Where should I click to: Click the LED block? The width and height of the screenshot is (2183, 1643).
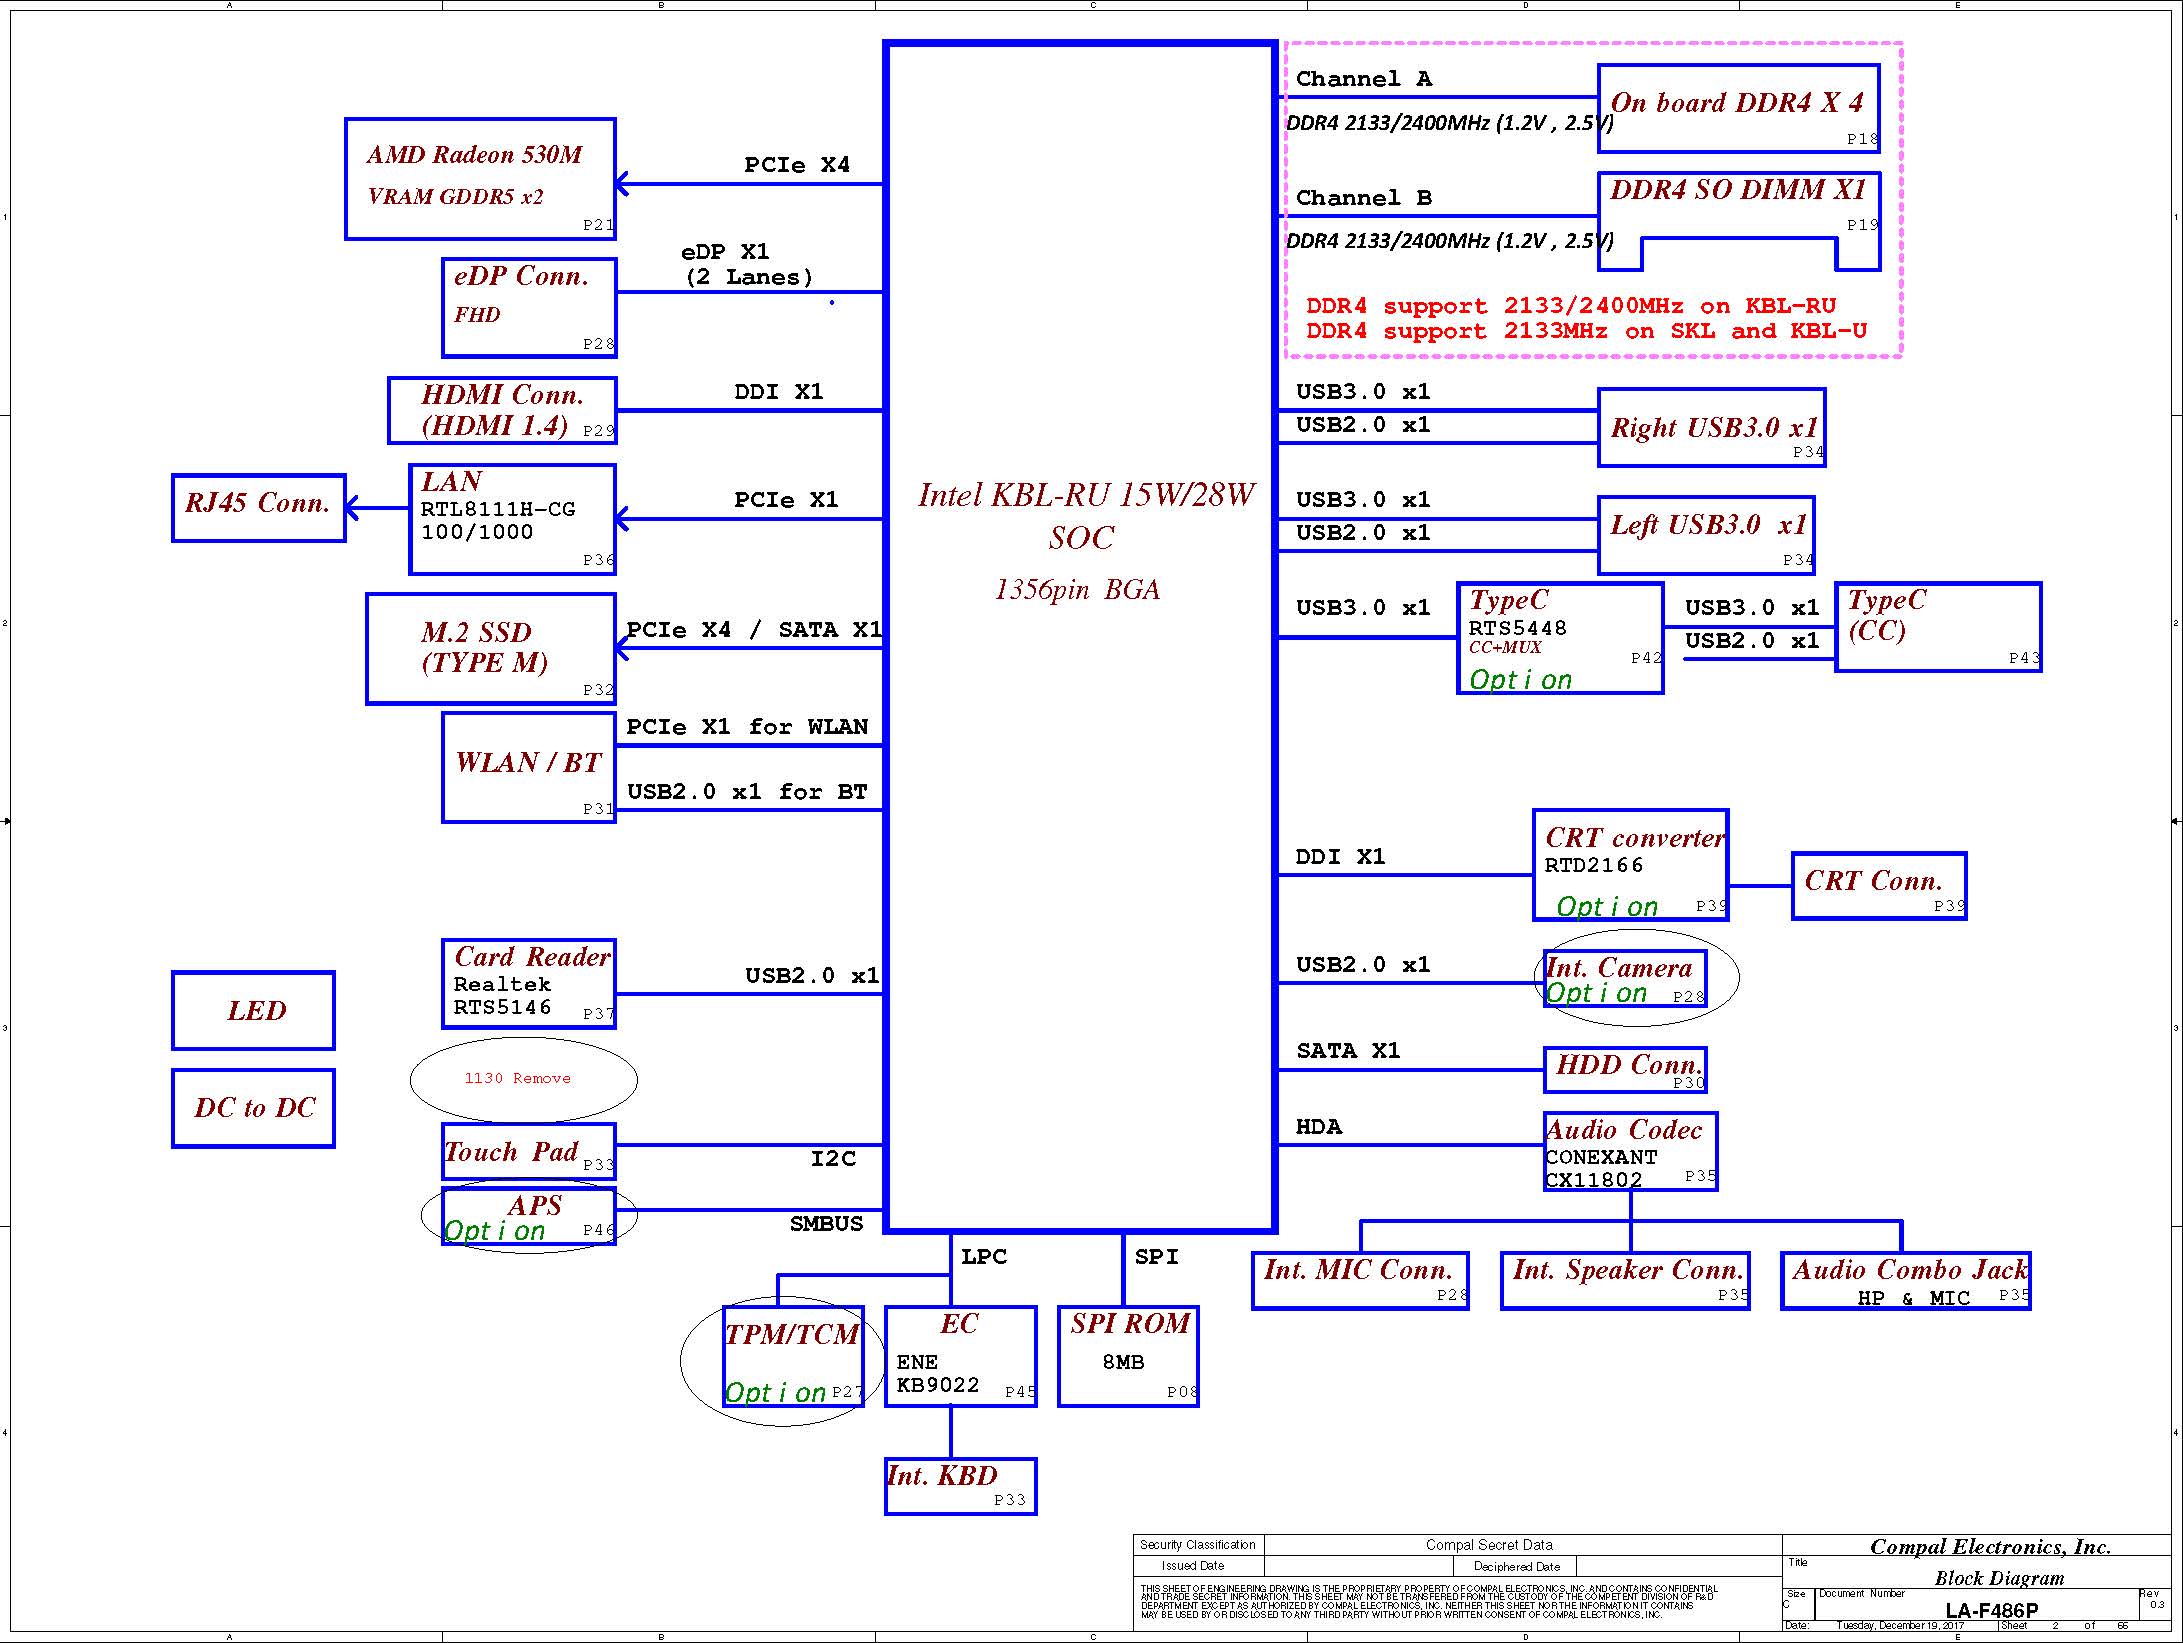point(253,1010)
